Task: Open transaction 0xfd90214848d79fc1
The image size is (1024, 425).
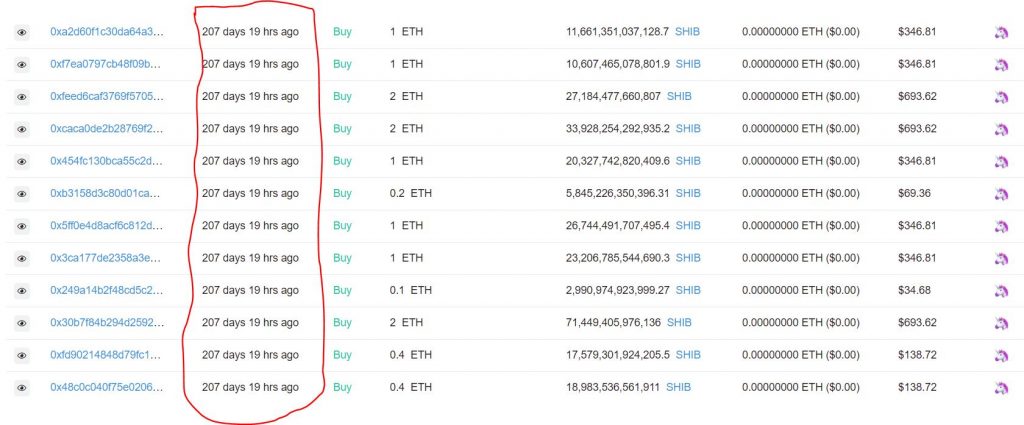Action: [106, 354]
